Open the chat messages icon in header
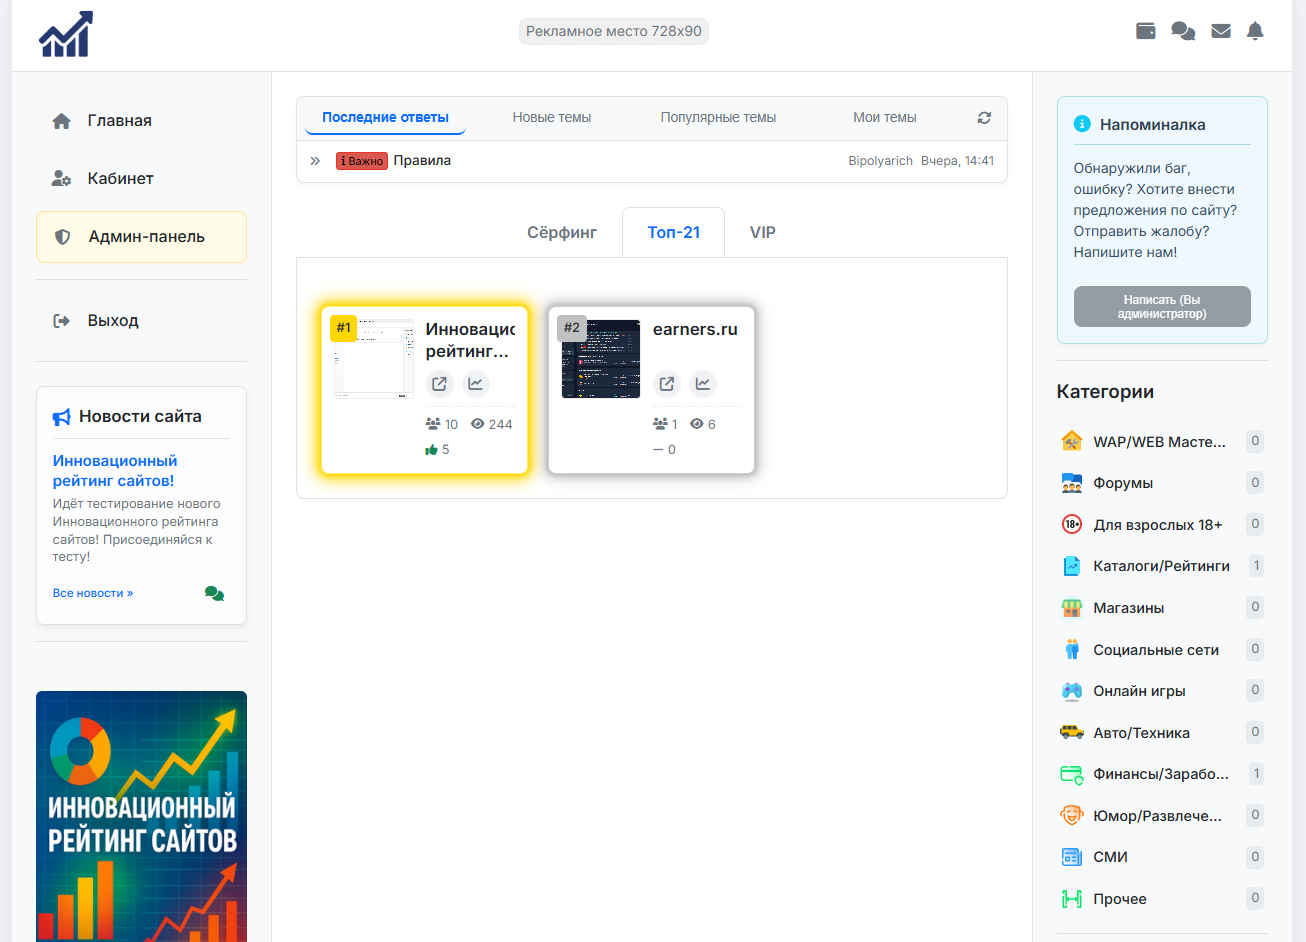The height and width of the screenshot is (942, 1306). pyautogui.click(x=1183, y=31)
